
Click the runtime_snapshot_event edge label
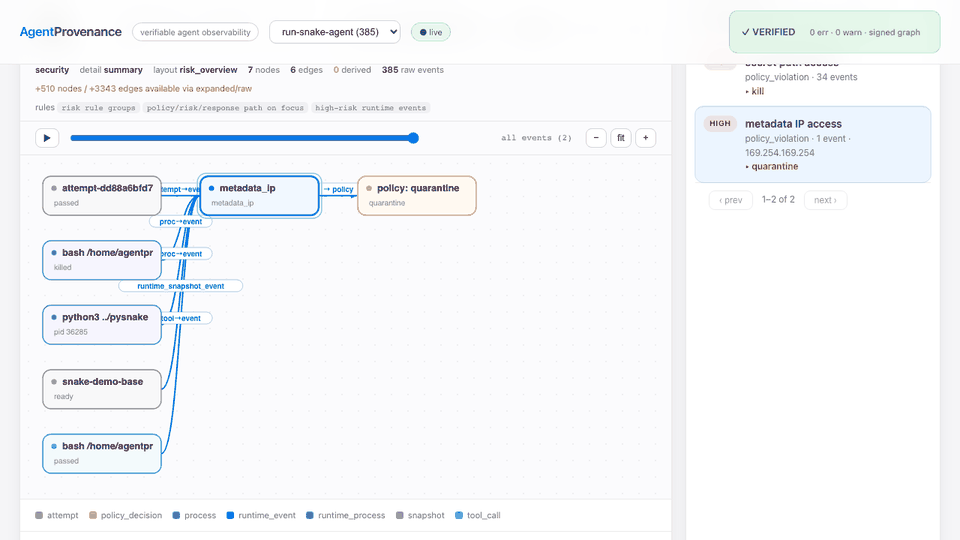(x=181, y=286)
